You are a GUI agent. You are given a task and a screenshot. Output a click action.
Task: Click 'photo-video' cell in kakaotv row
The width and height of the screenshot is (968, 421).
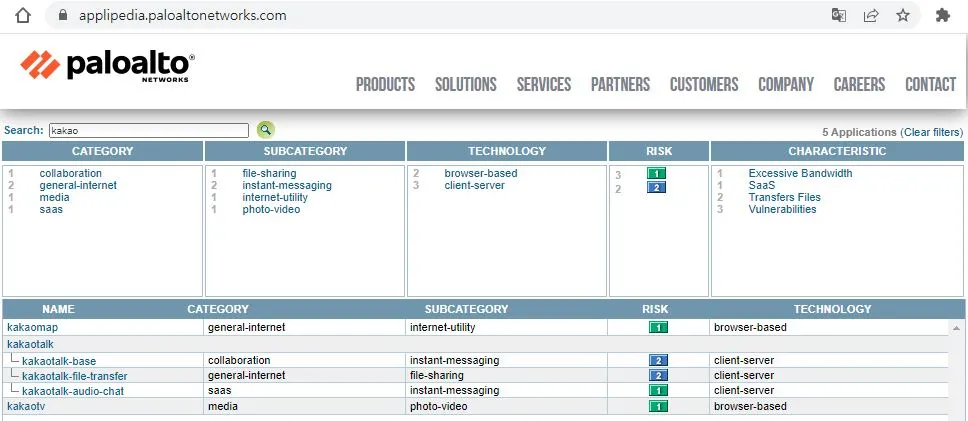438,406
